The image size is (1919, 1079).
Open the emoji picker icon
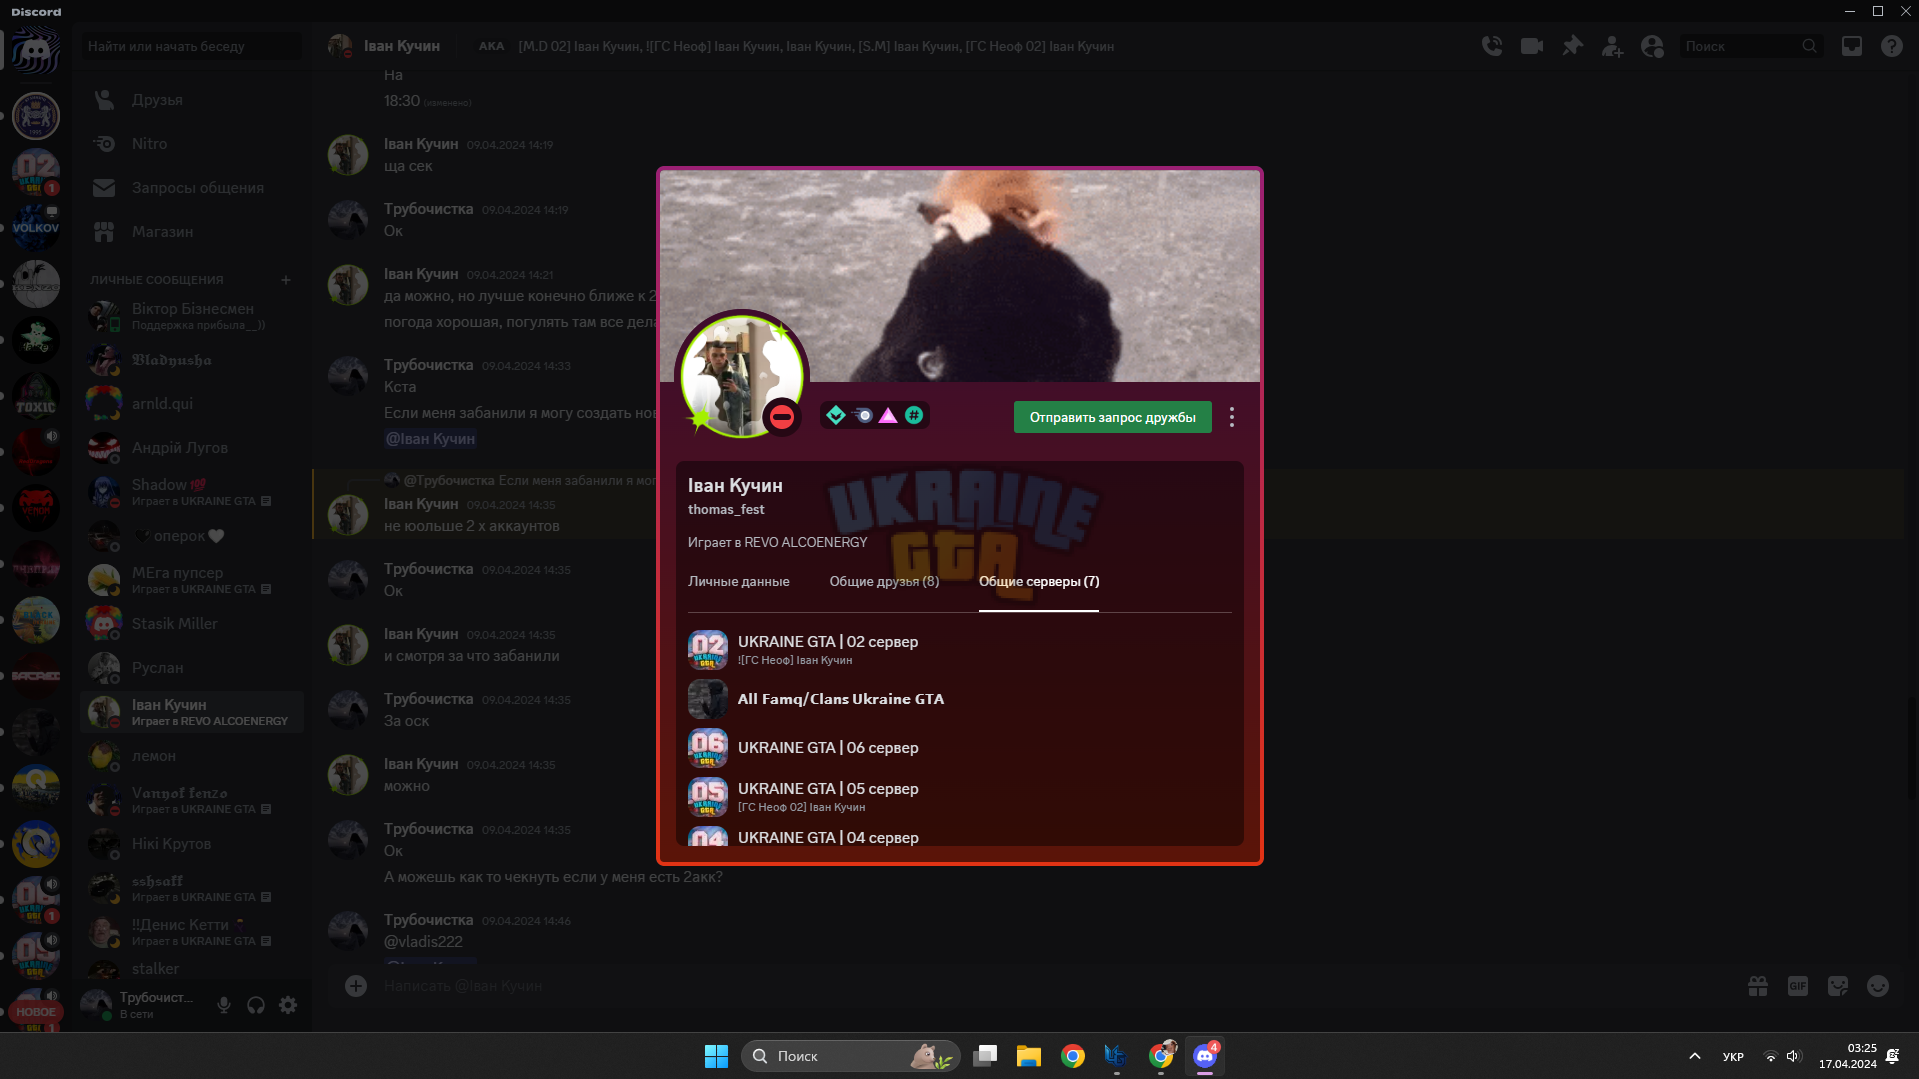1878,986
